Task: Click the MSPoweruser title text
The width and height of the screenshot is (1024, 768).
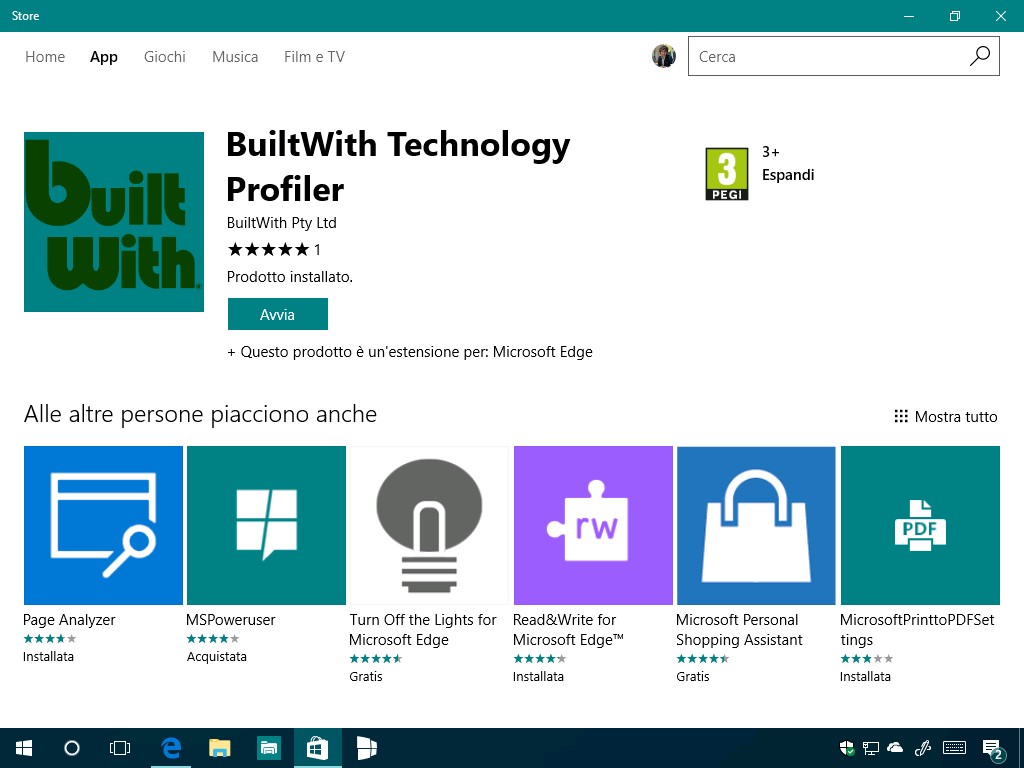Action: pos(231,620)
